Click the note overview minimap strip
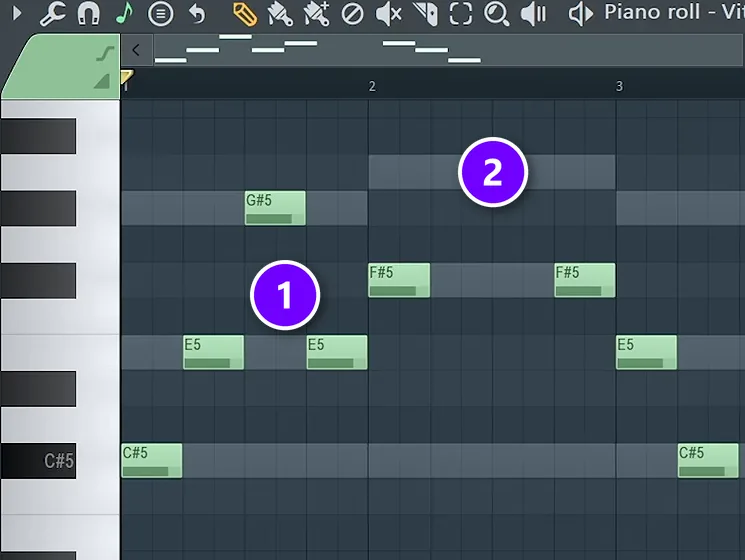 tap(448, 50)
